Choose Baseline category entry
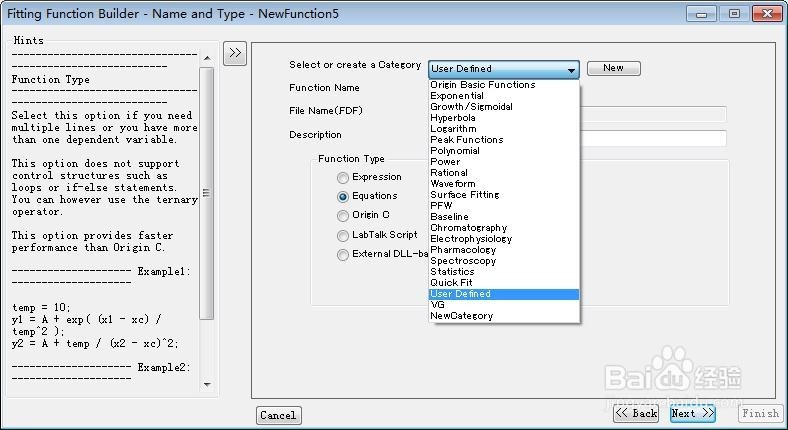The height and width of the screenshot is (430, 788). click(504, 217)
